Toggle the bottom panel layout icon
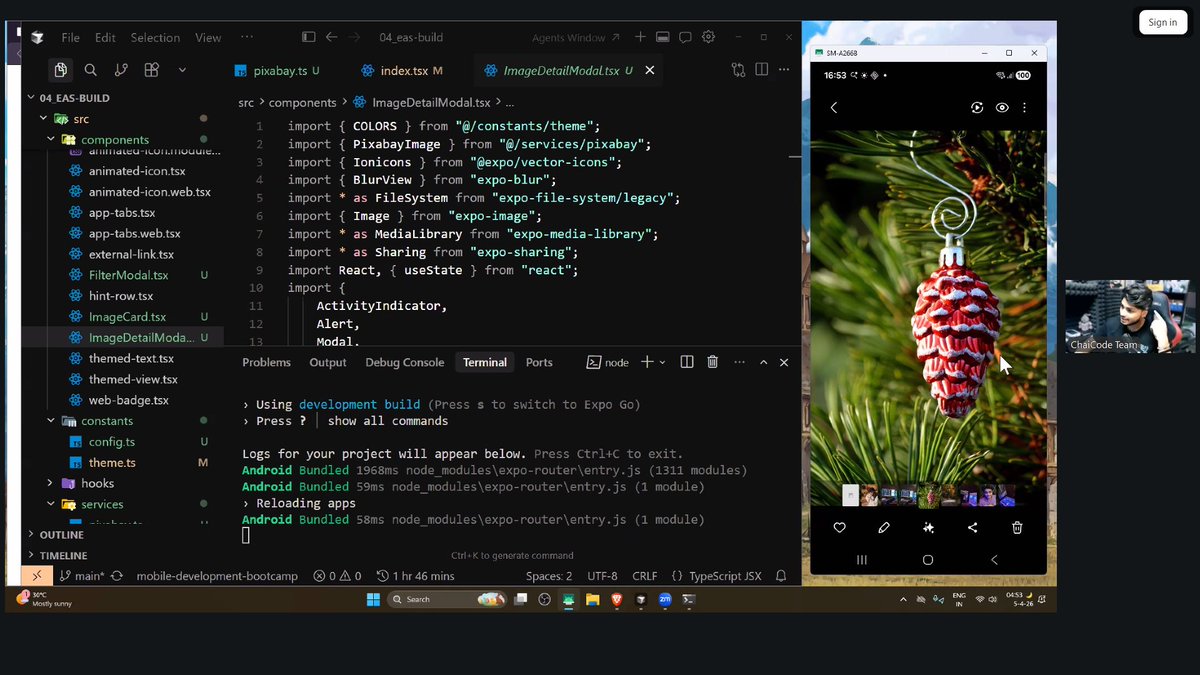1200x675 pixels. click(662, 37)
